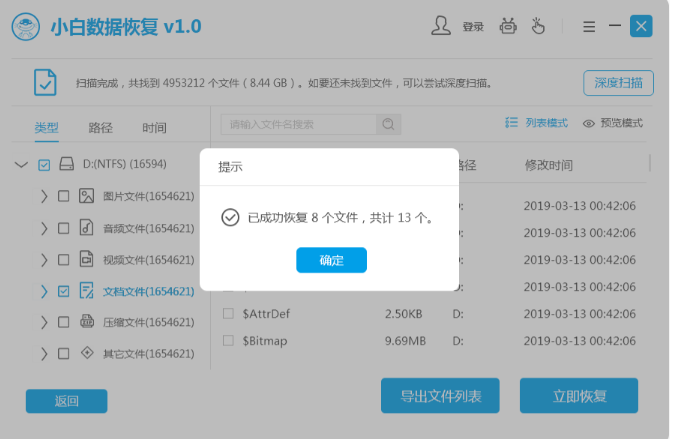The height and width of the screenshot is (439, 674).
Task: Collapse the D:(NTFS) drive tree node
Action: pos(21,164)
